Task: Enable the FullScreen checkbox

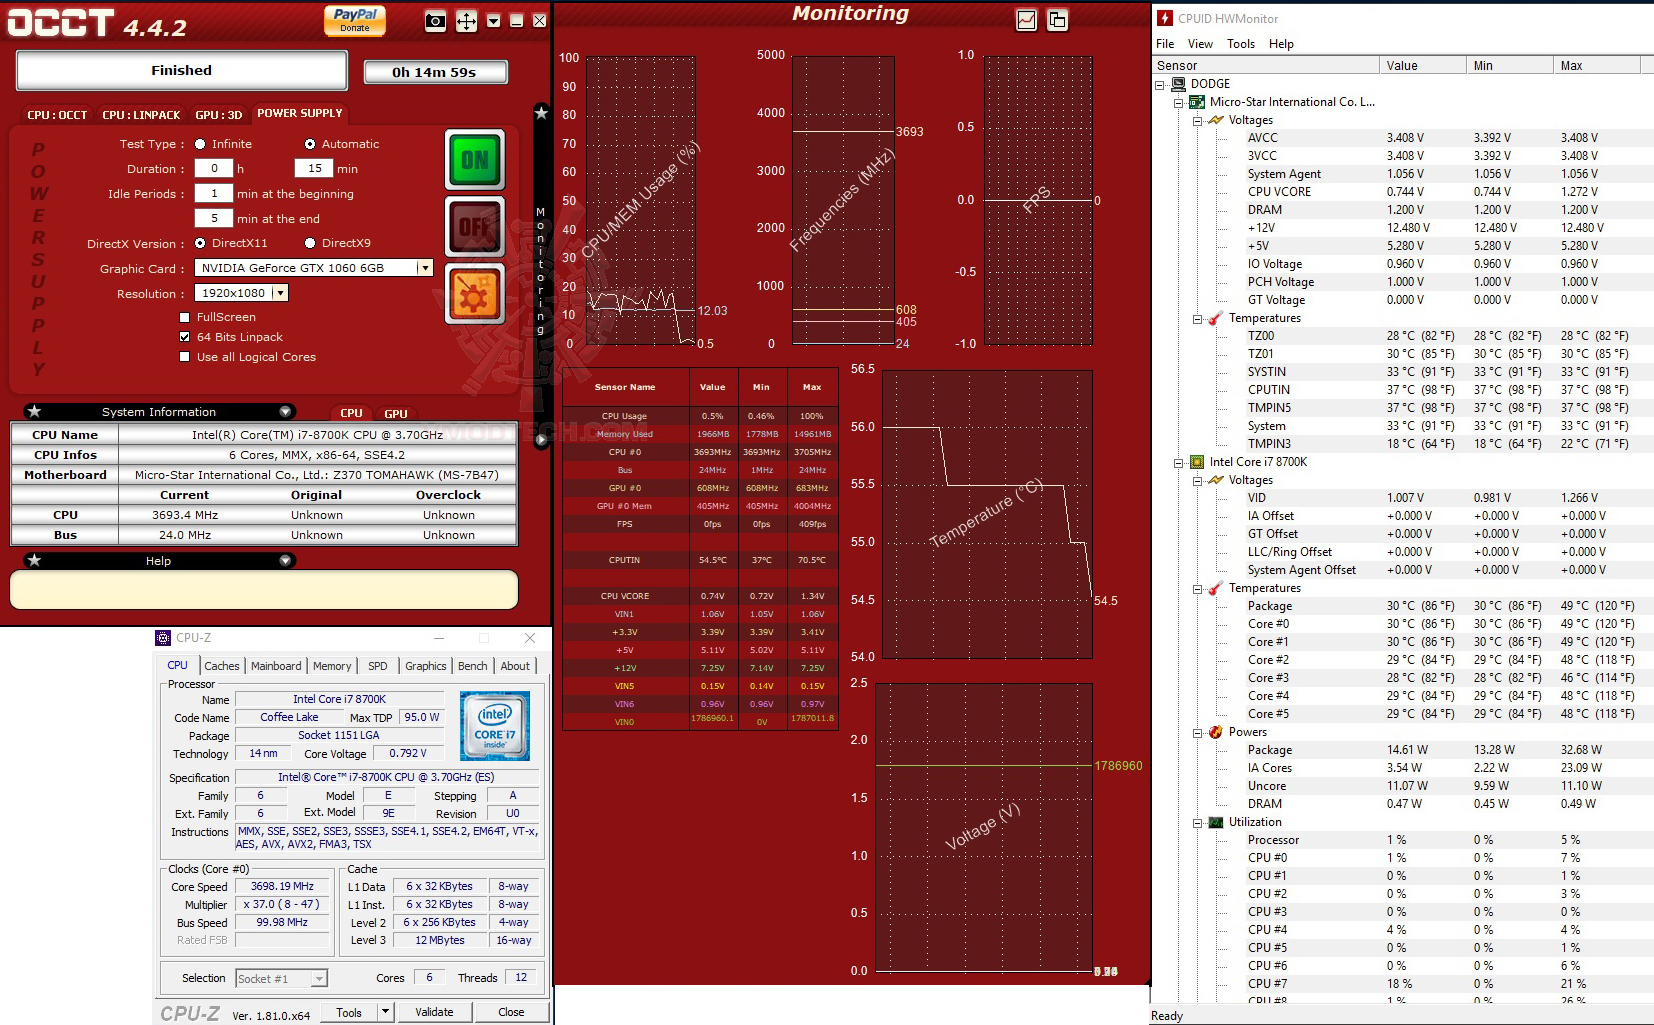Action: tap(184, 317)
